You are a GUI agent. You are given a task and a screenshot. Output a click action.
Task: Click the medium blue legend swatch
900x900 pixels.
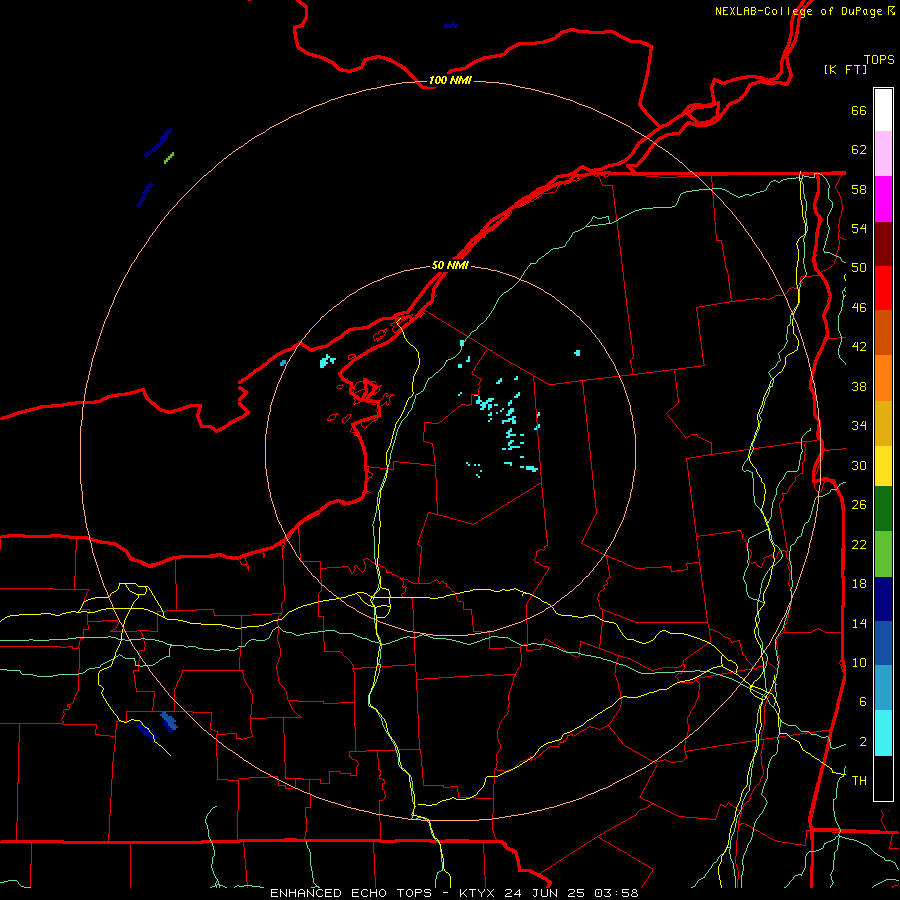coord(883,643)
